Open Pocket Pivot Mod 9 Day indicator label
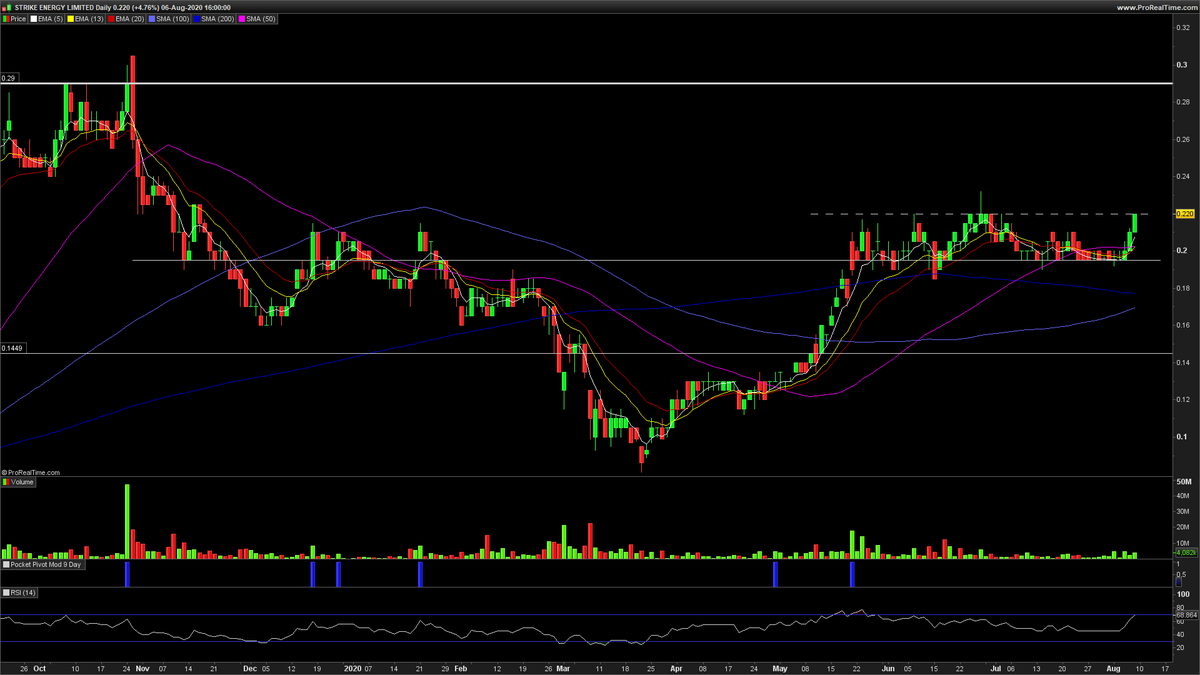The height and width of the screenshot is (675, 1200). click(43, 565)
